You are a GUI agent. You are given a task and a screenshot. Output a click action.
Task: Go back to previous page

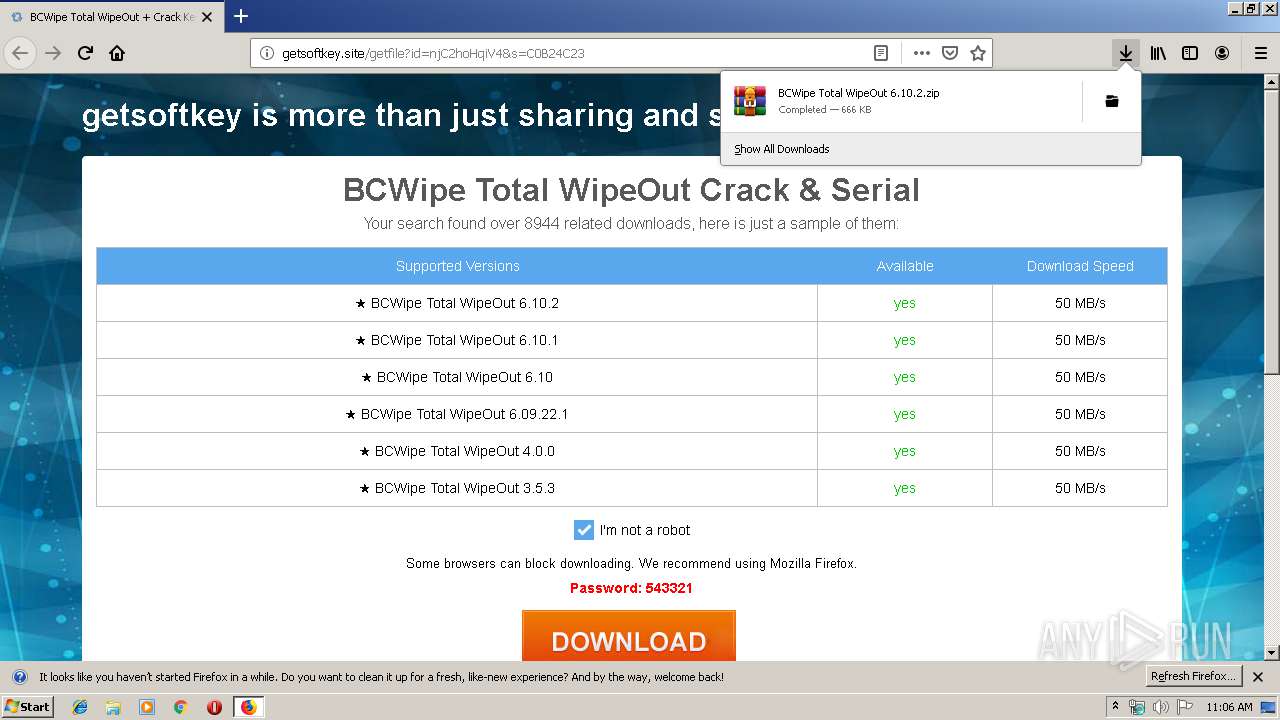[20, 53]
